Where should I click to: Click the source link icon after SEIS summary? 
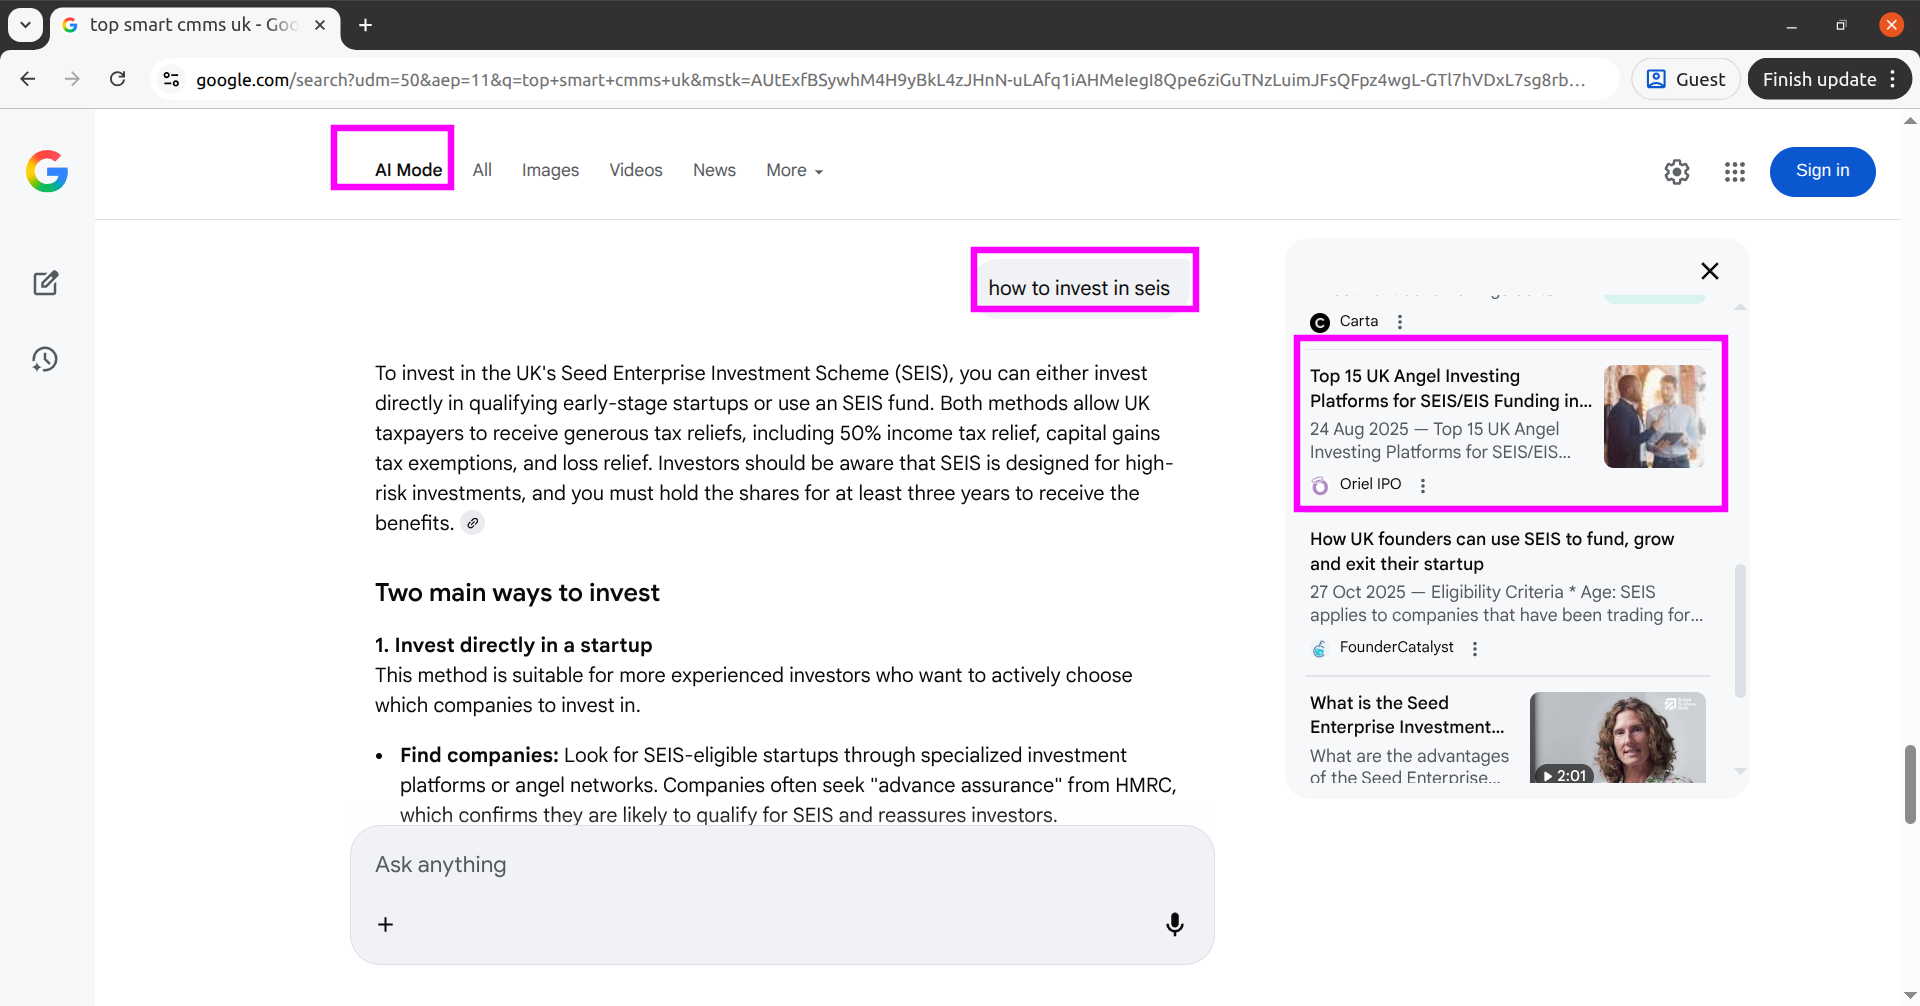(473, 522)
